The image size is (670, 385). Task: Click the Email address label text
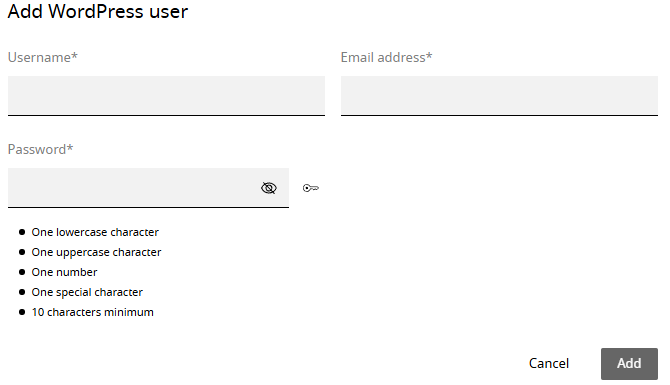(x=383, y=57)
